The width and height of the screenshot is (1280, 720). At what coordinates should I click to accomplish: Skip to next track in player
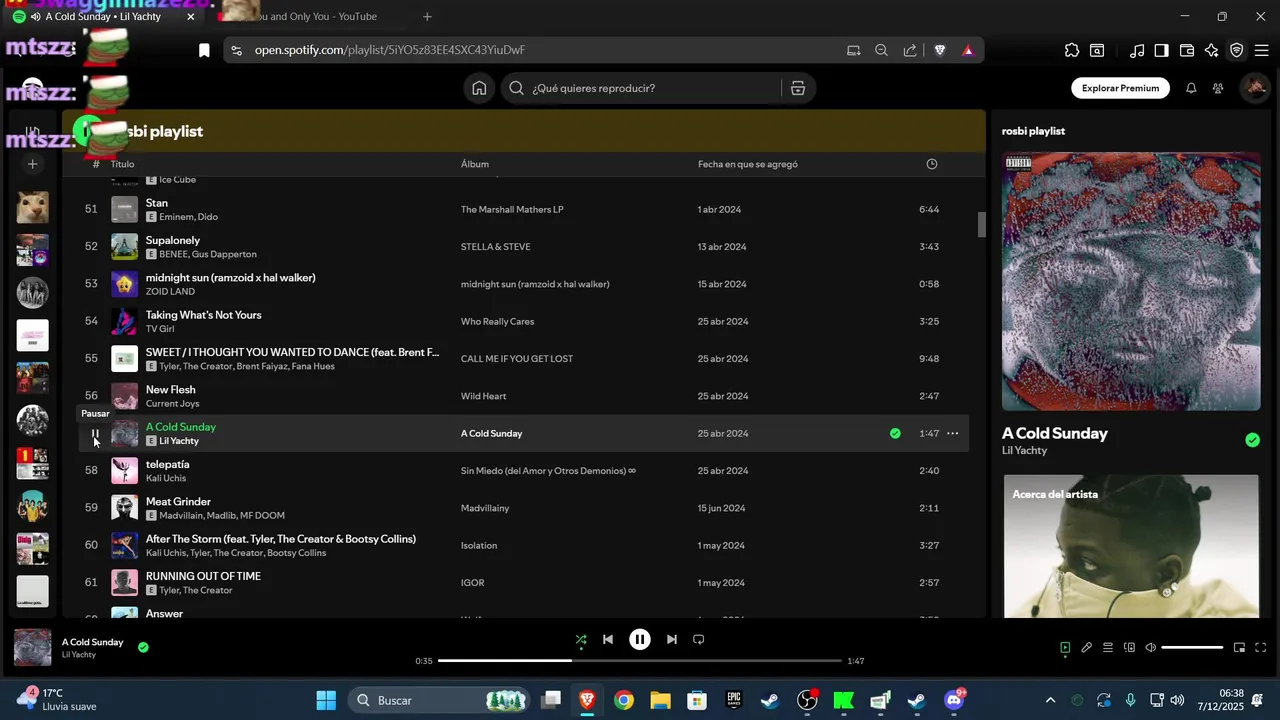672,640
